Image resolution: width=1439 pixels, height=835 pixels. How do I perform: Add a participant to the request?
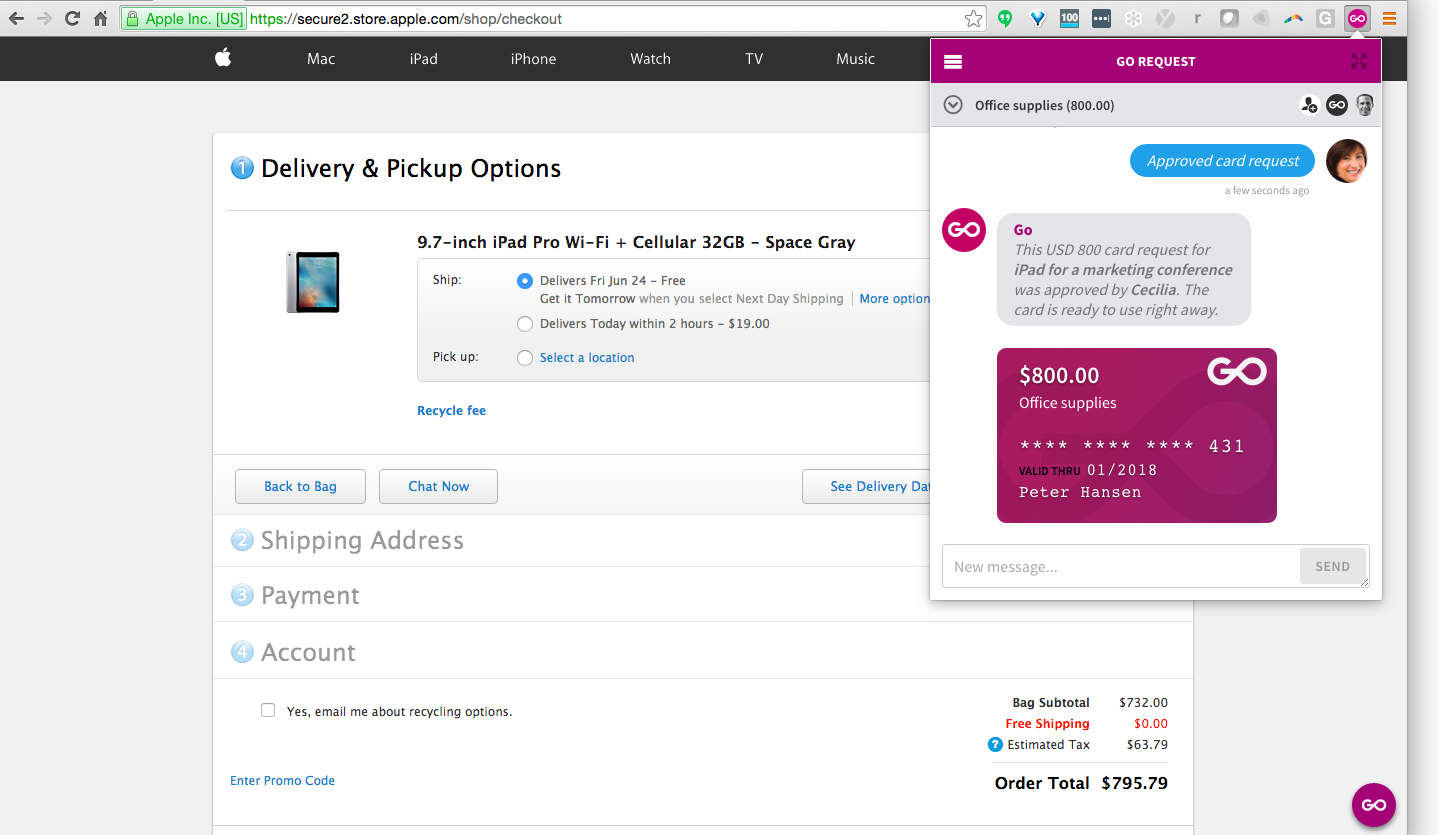[1309, 105]
